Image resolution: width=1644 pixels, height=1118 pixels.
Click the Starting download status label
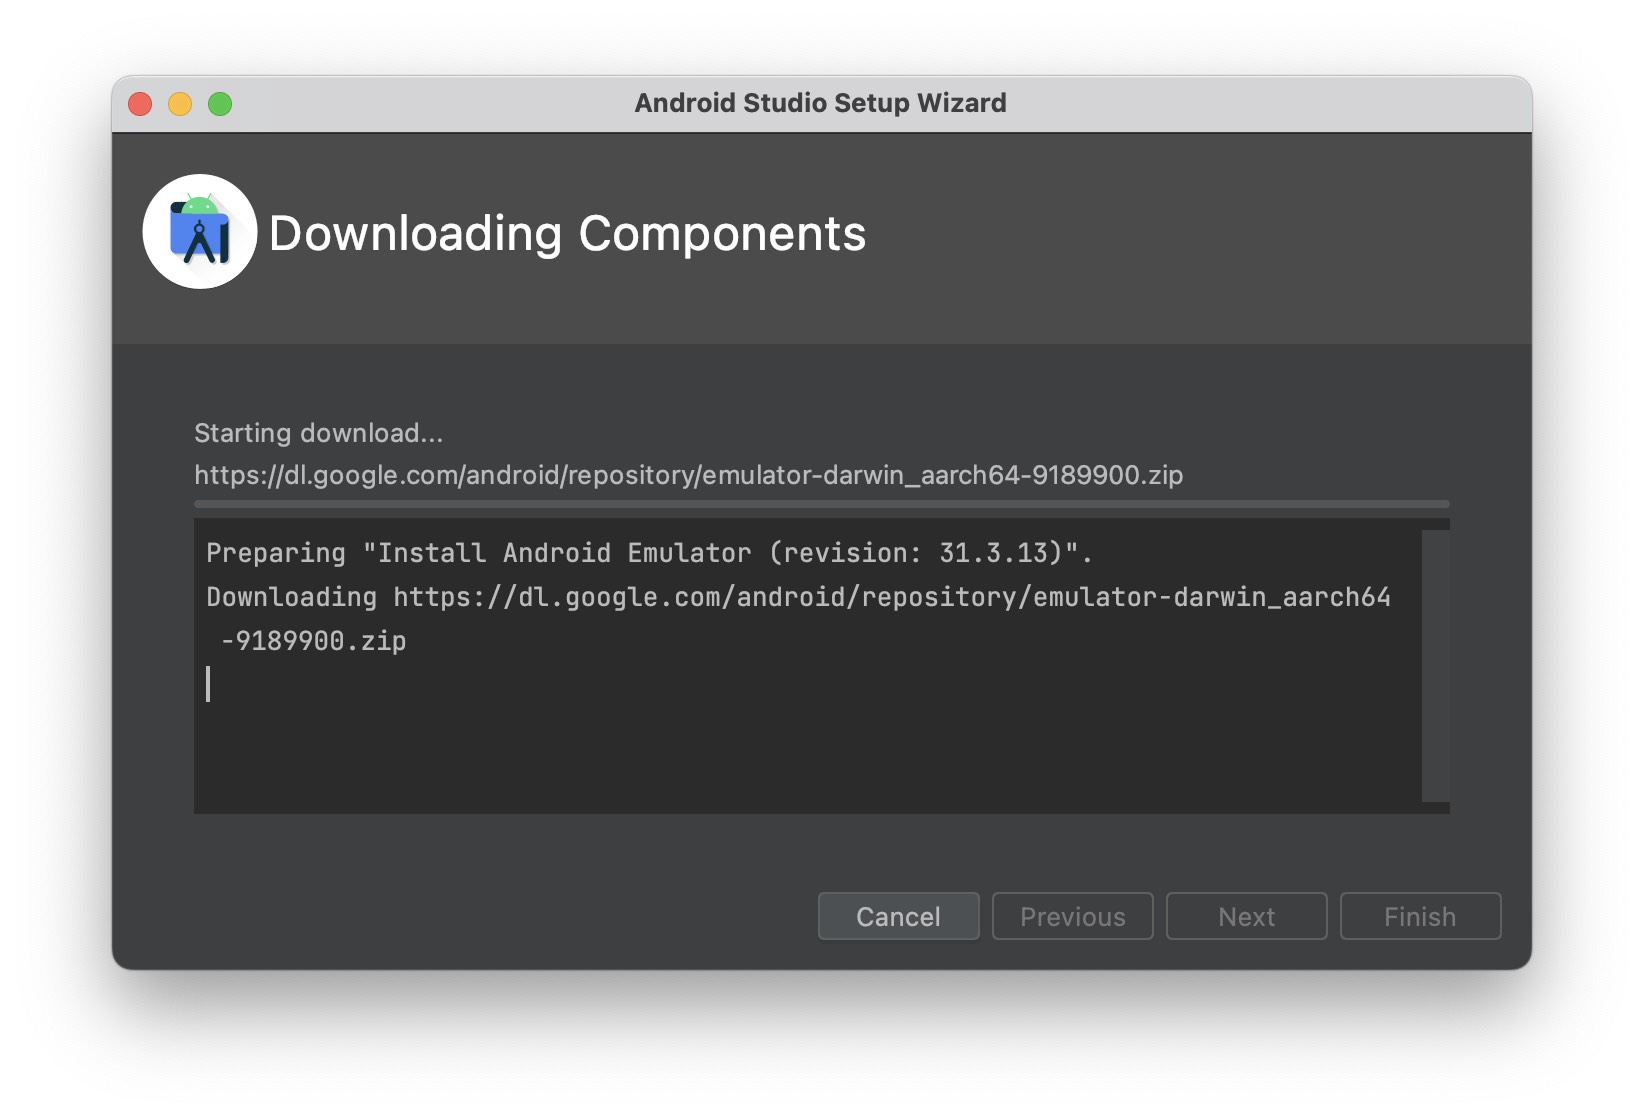tap(318, 433)
